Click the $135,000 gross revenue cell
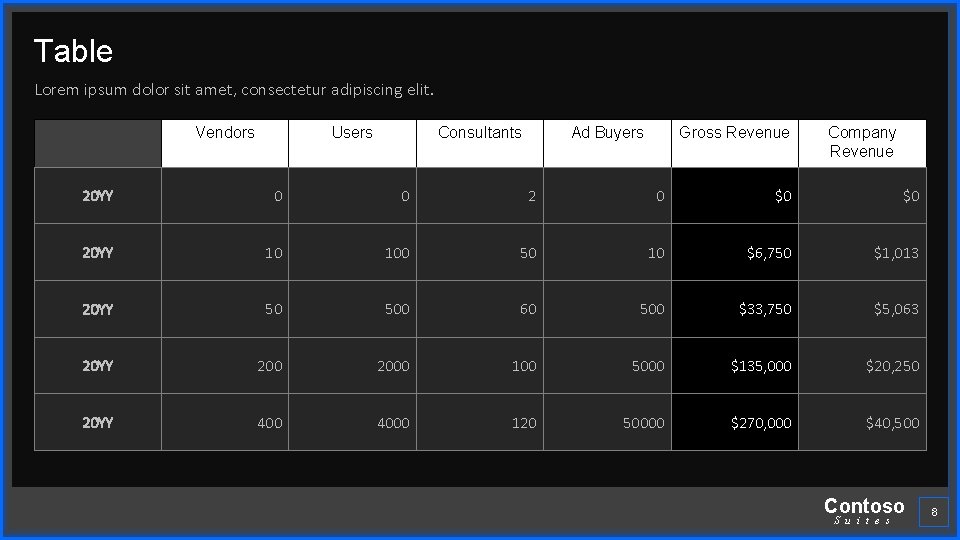Screen dimensions: 960x540 tap(735, 366)
